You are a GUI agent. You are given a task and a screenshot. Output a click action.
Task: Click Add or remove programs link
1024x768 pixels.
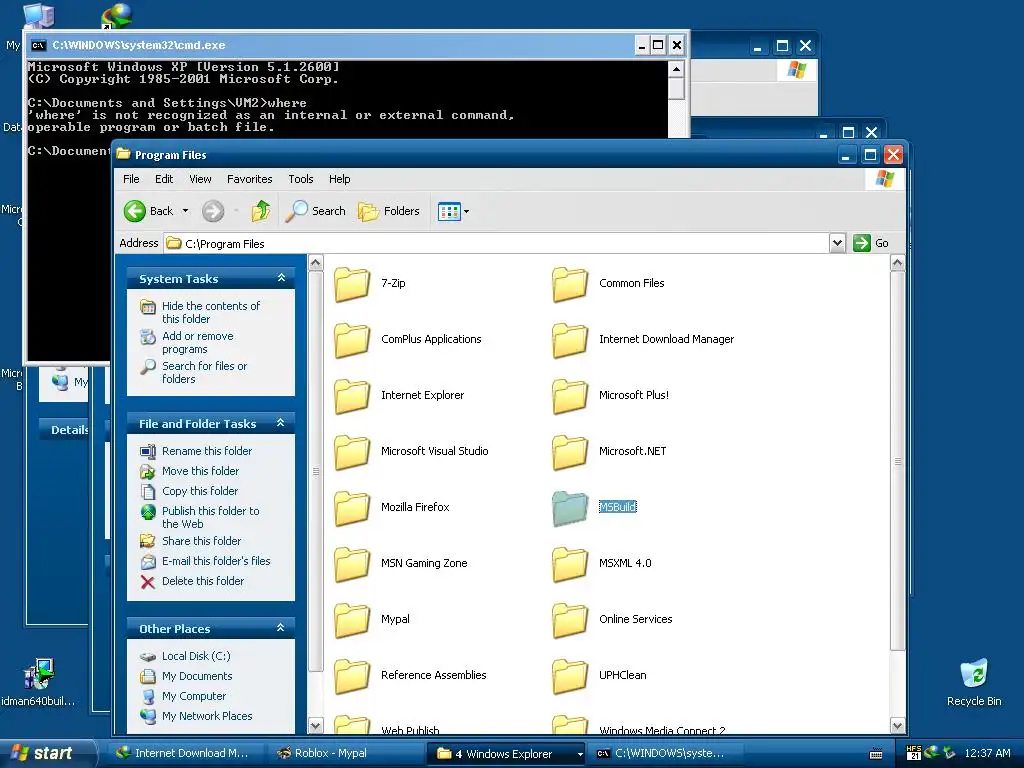pos(197,342)
